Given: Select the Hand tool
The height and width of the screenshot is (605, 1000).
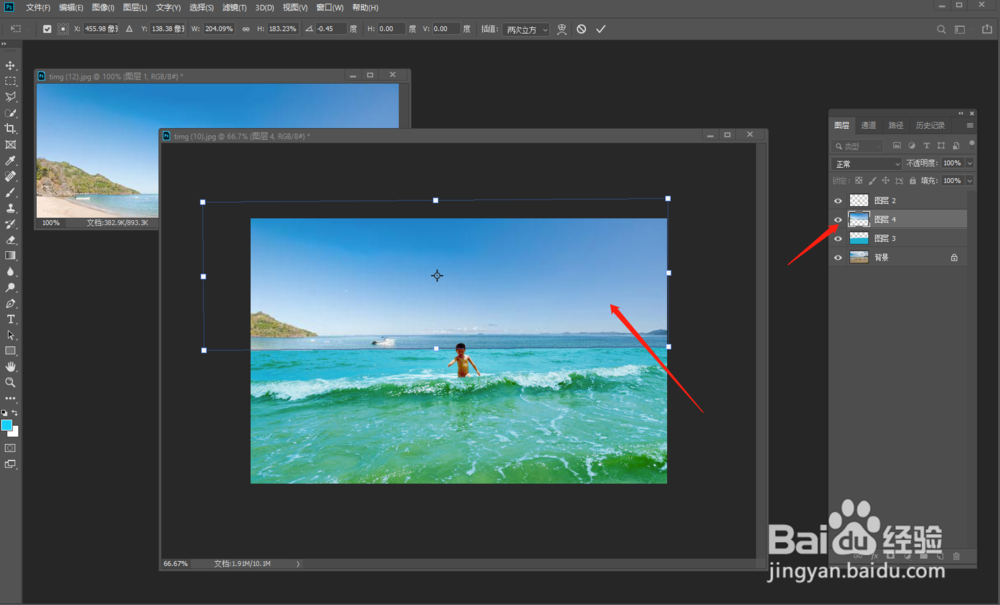Looking at the screenshot, I should point(10,367).
